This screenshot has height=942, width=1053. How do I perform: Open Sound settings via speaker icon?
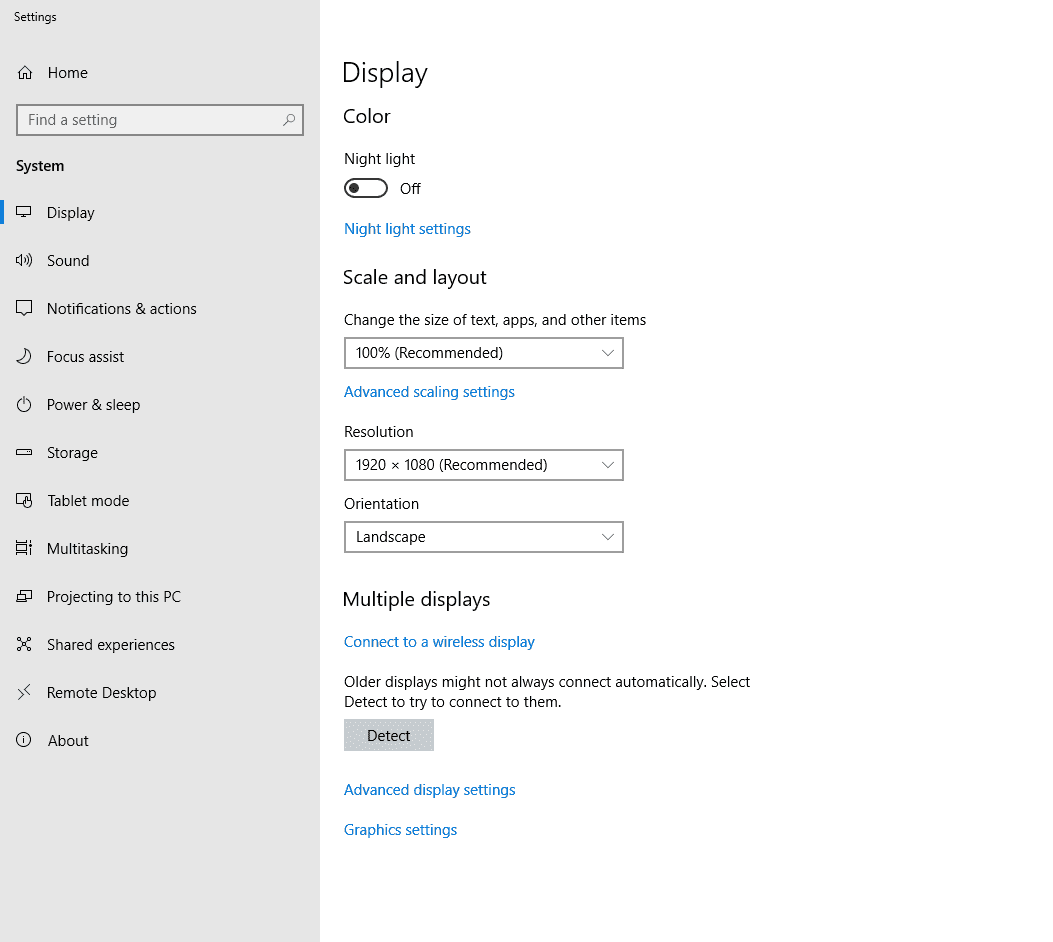click(24, 260)
